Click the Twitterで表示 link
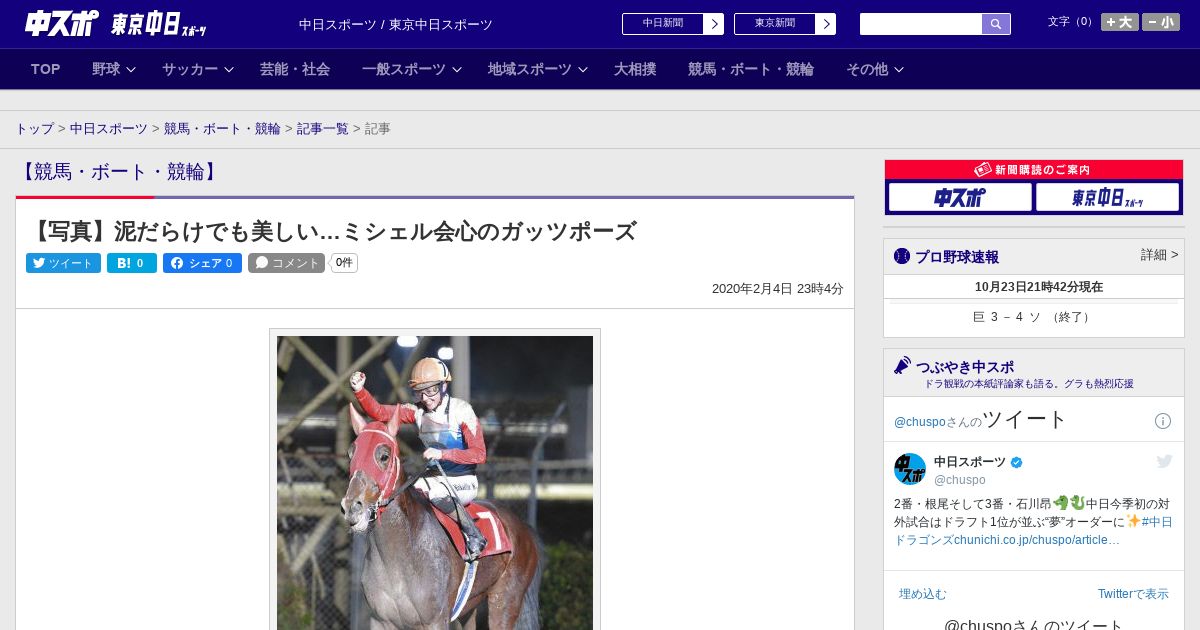The image size is (1200, 630). coord(1133,594)
